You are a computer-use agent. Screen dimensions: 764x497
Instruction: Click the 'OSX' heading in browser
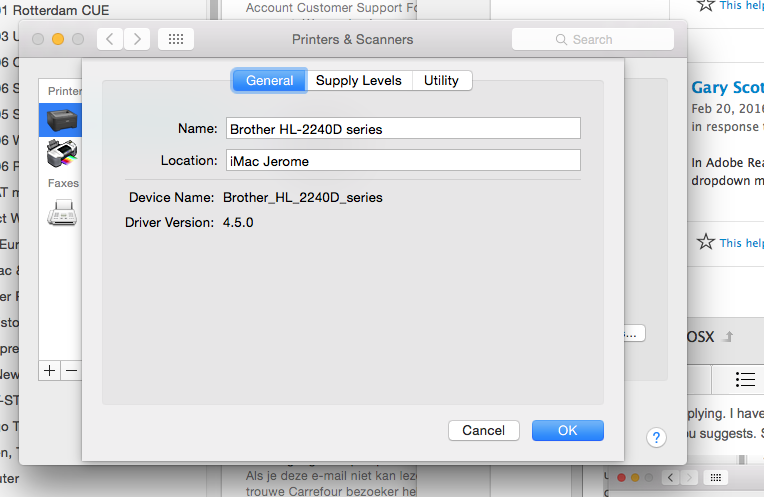[701, 337]
